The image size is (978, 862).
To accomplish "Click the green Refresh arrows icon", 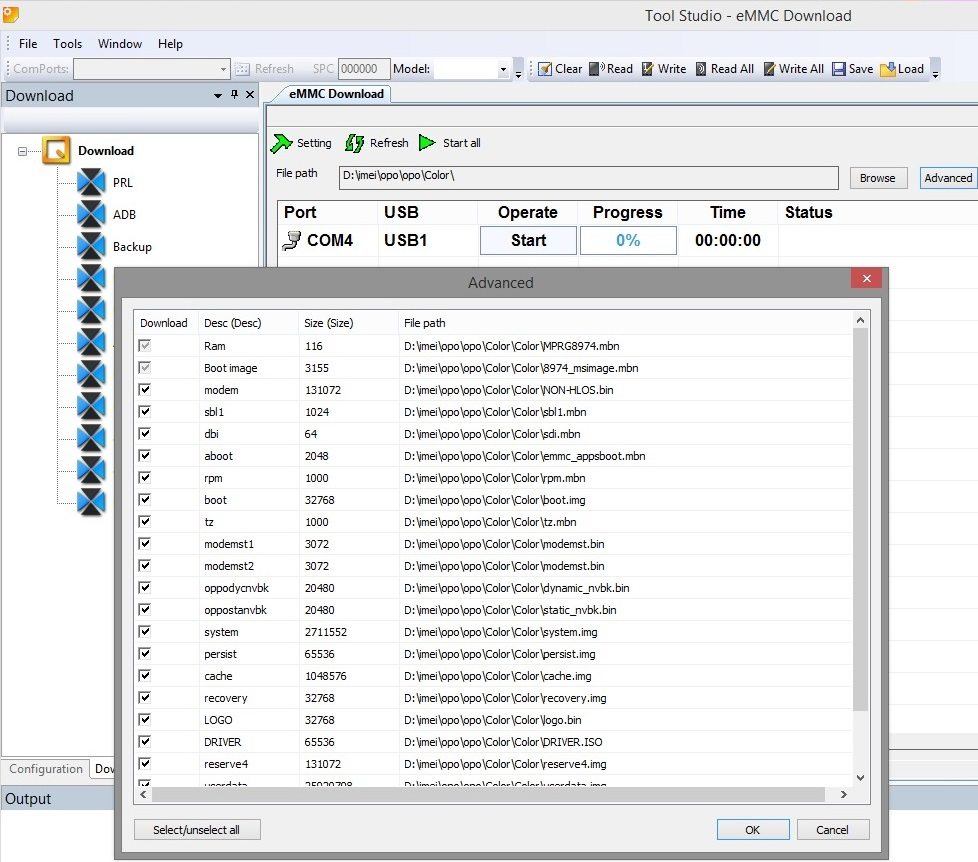I will click(354, 143).
